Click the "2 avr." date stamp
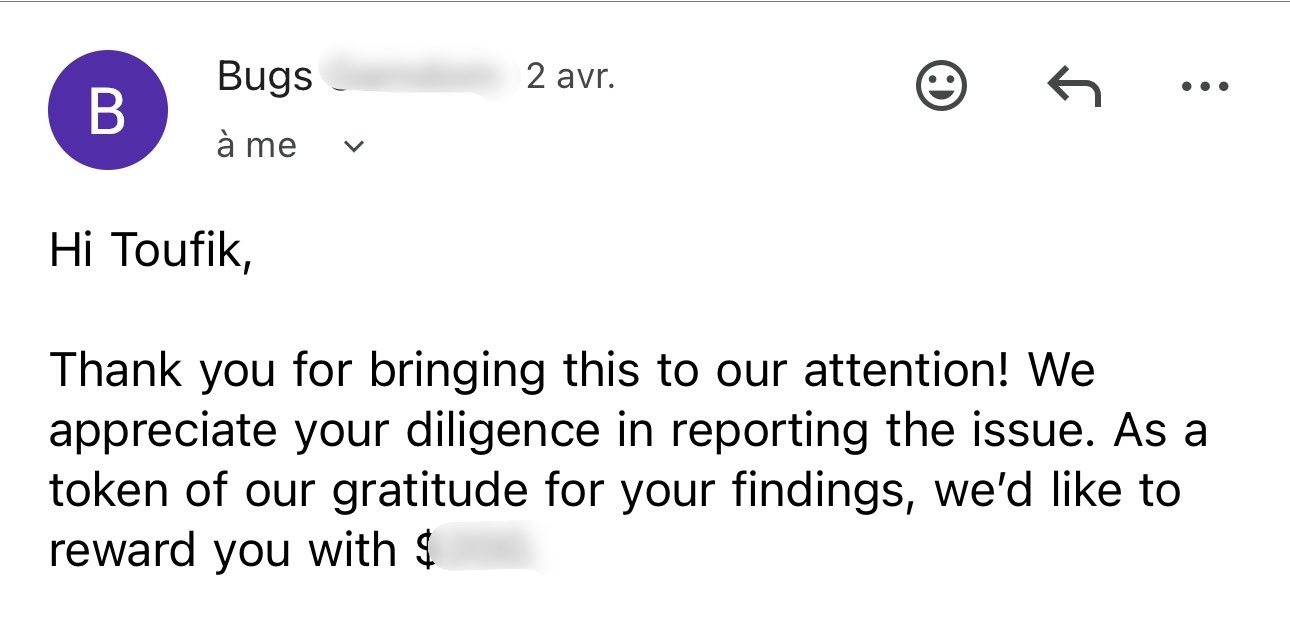Screen dimensions: 1290x624 pyautogui.click(x=570, y=76)
